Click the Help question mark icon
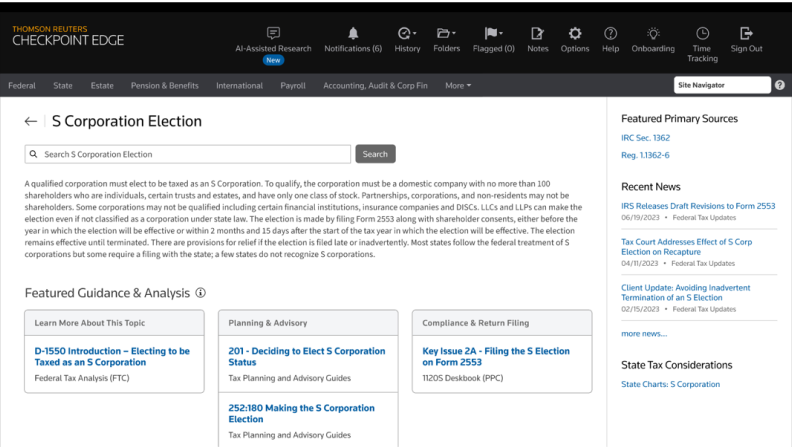The height and width of the screenshot is (447, 792). [x=610, y=33]
